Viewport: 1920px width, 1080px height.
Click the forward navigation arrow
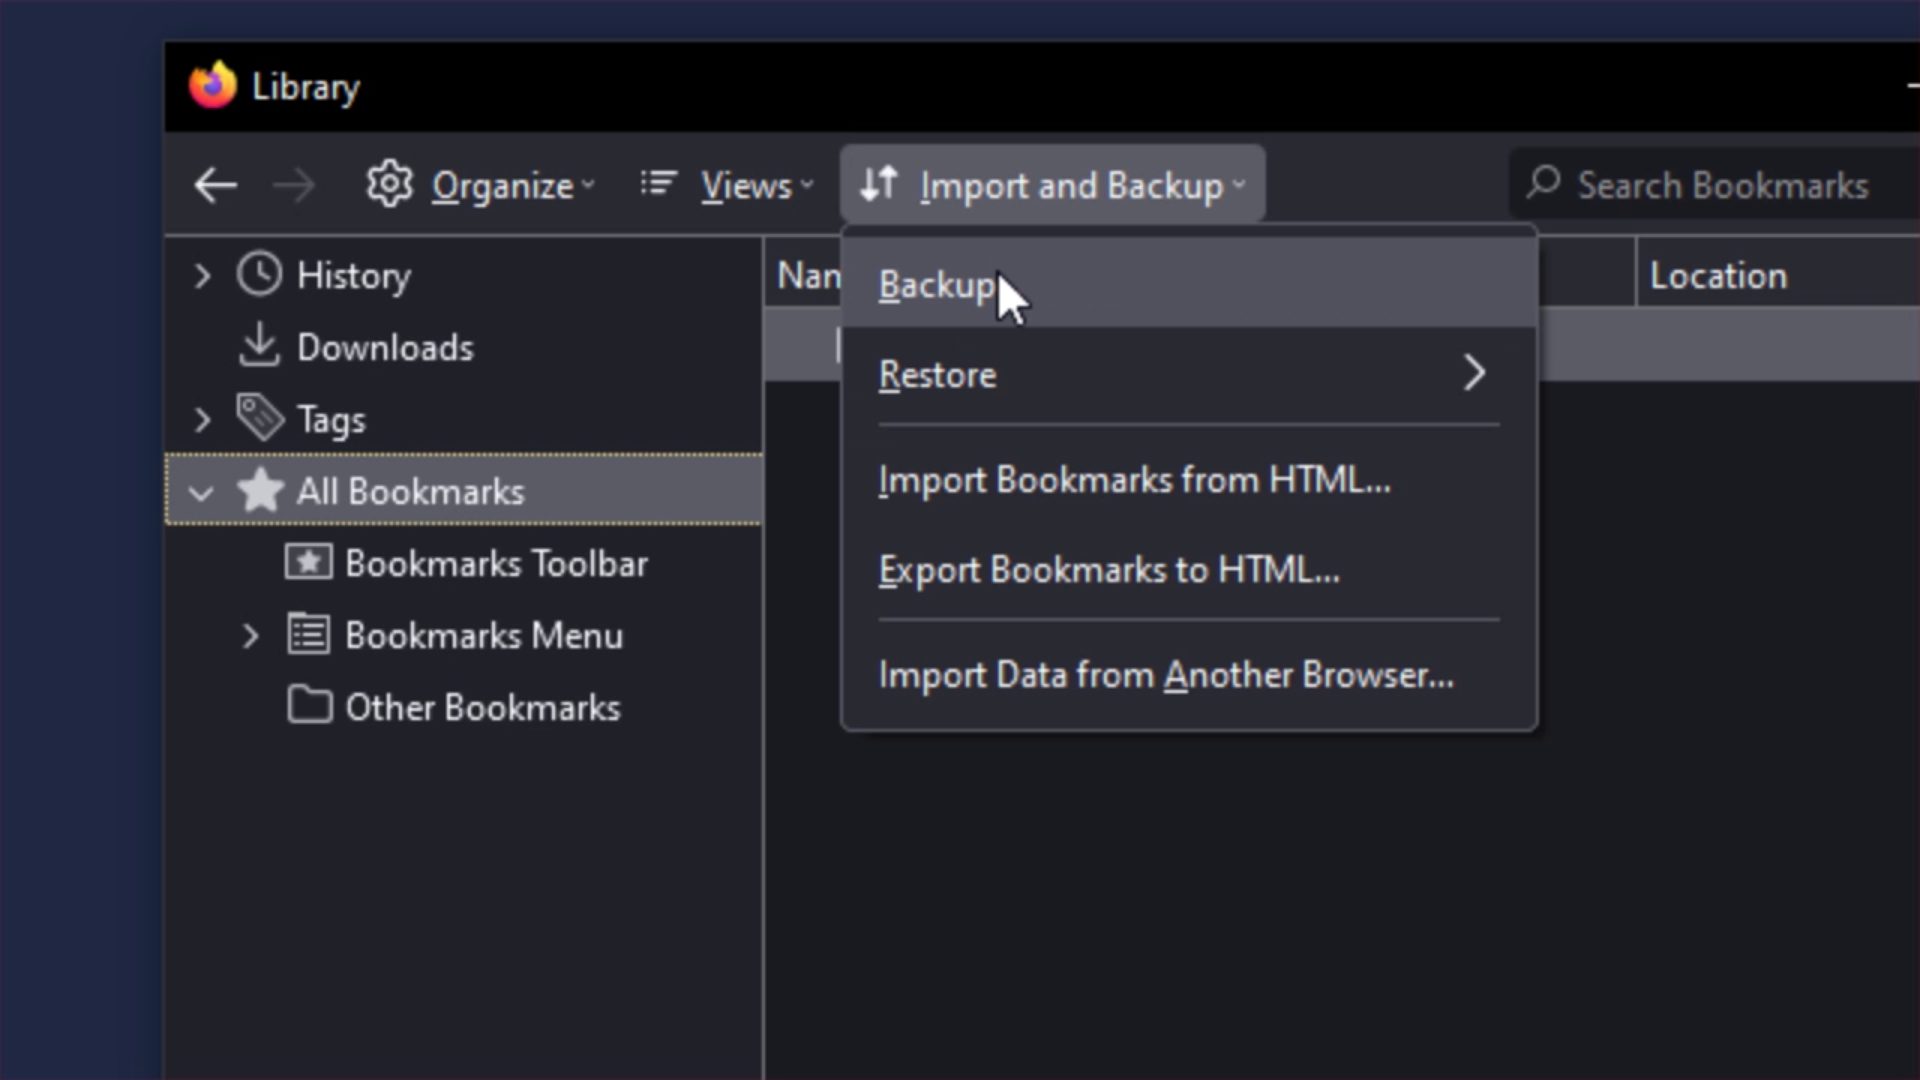(x=293, y=184)
